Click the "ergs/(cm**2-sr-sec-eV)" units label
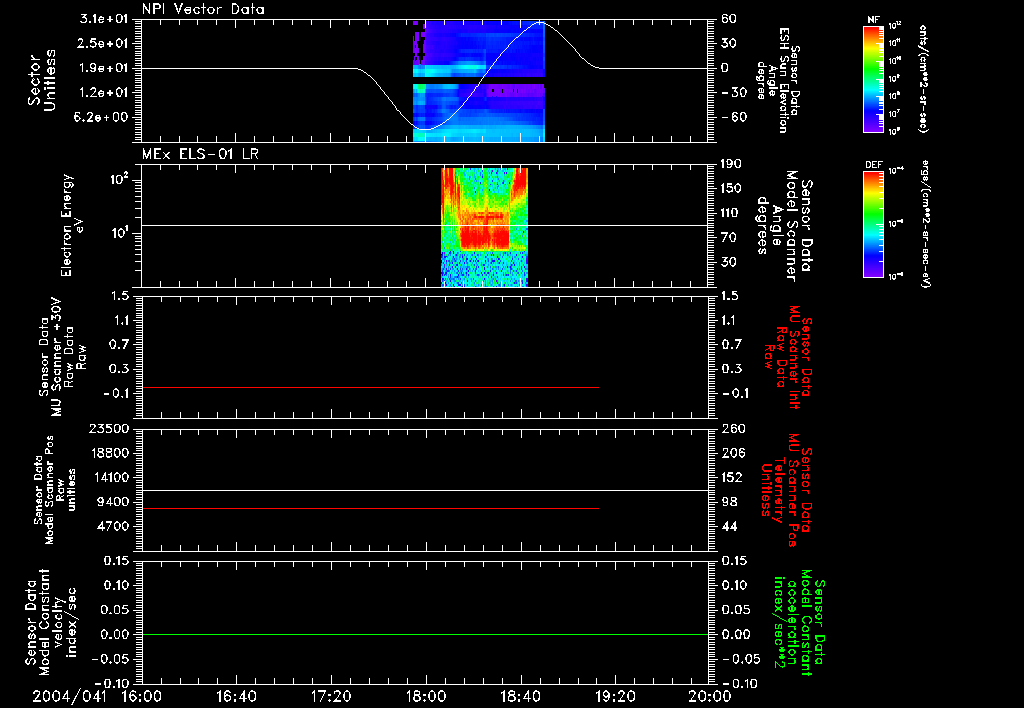 tap(926, 224)
